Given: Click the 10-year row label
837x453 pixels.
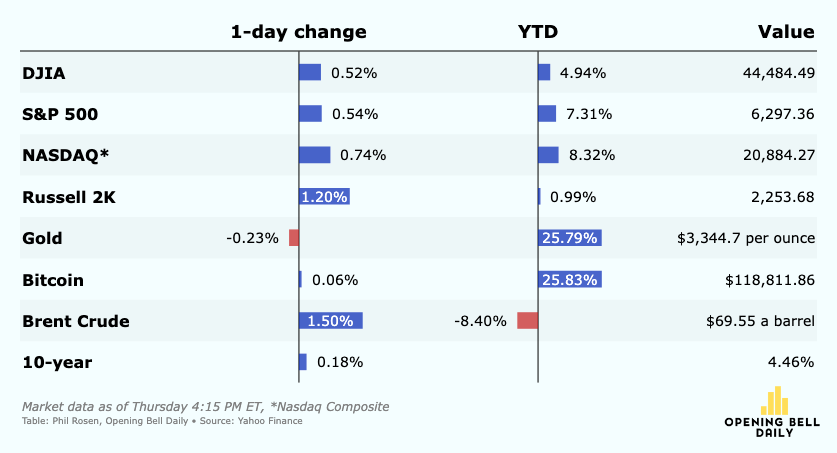Looking at the screenshot, I should click(57, 362).
